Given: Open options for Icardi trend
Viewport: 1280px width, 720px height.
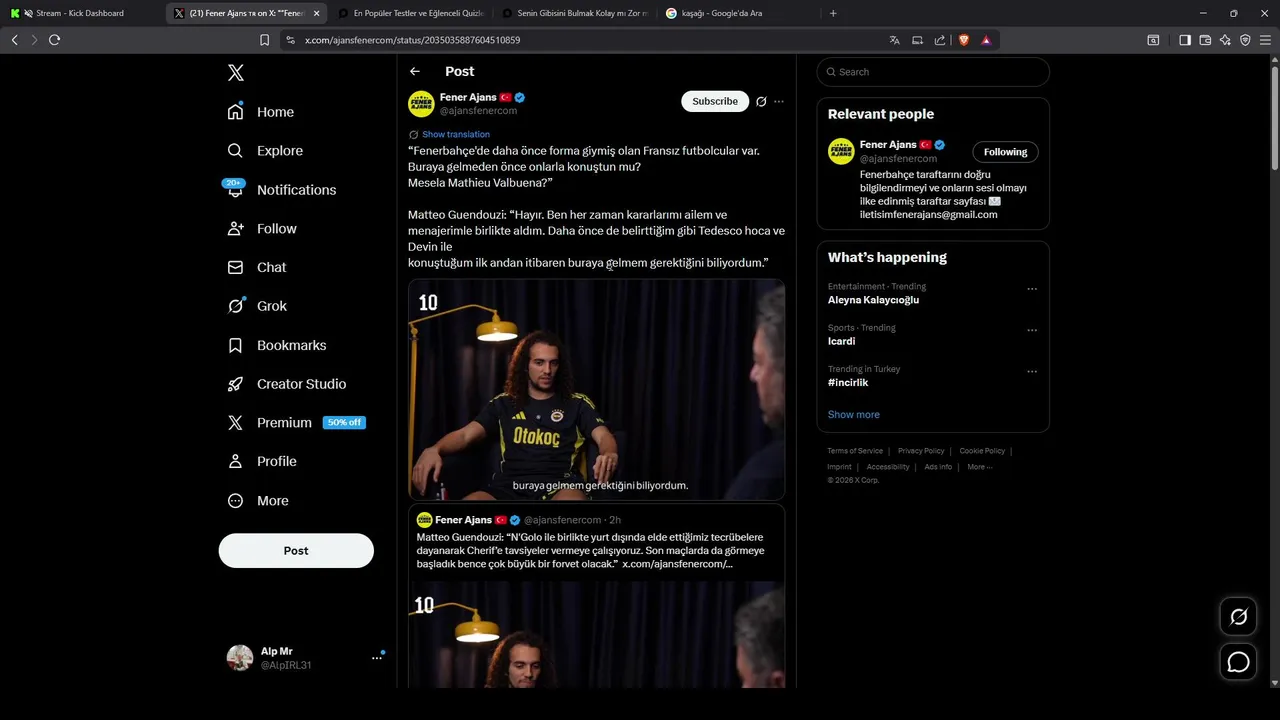Looking at the screenshot, I should pyautogui.click(x=1032, y=330).
